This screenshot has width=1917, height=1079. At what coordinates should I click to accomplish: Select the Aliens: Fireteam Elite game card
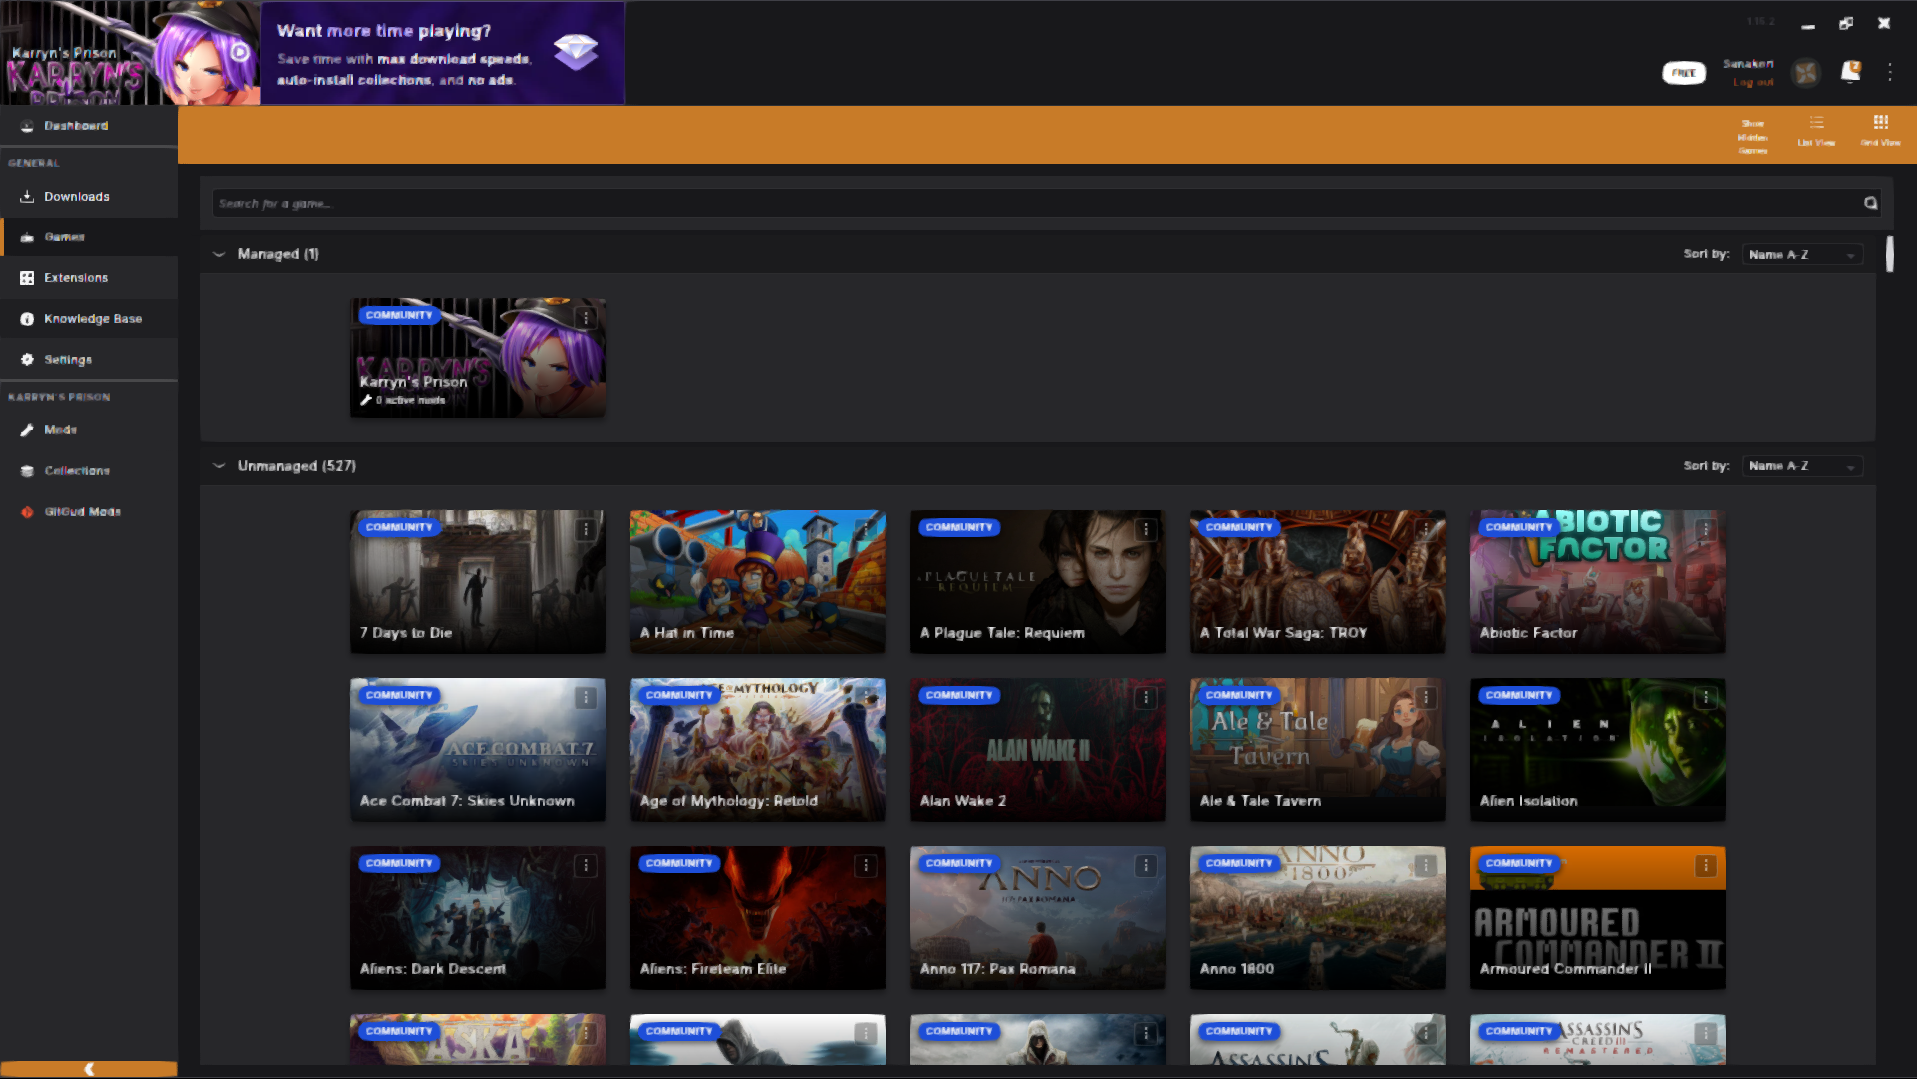pyautogui.click(x=758, y=918)
